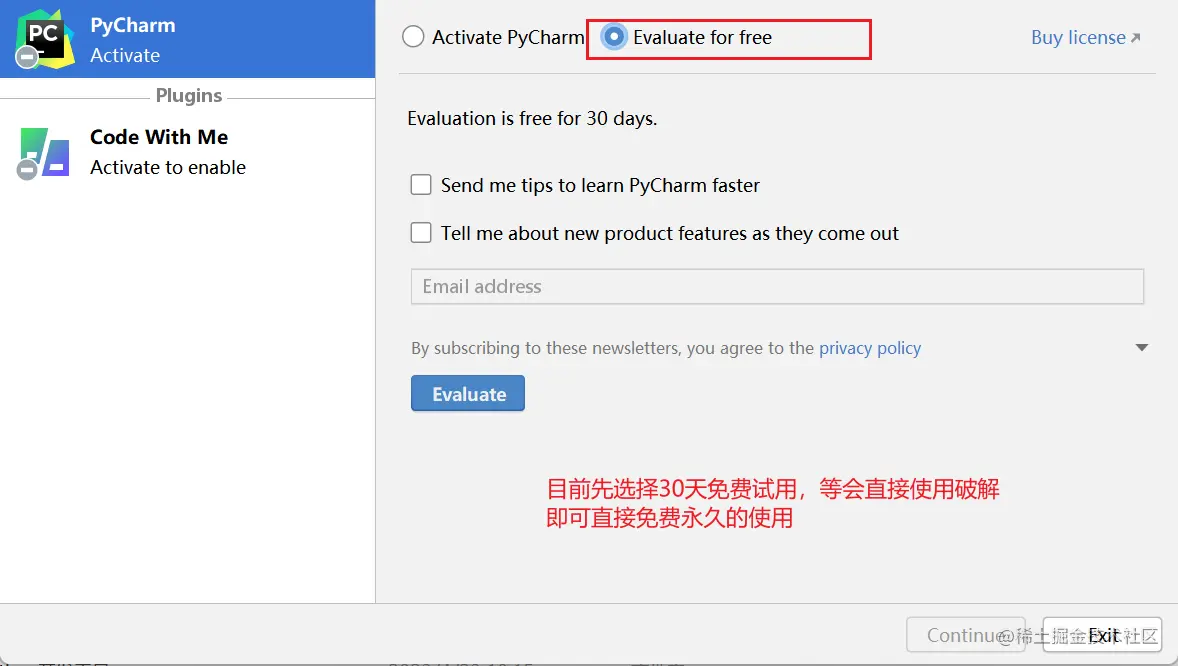The height and width of the screenshot is (666, 1178).
Task: Select the Activate PyCharm radio button
Action: pos(413,37)
